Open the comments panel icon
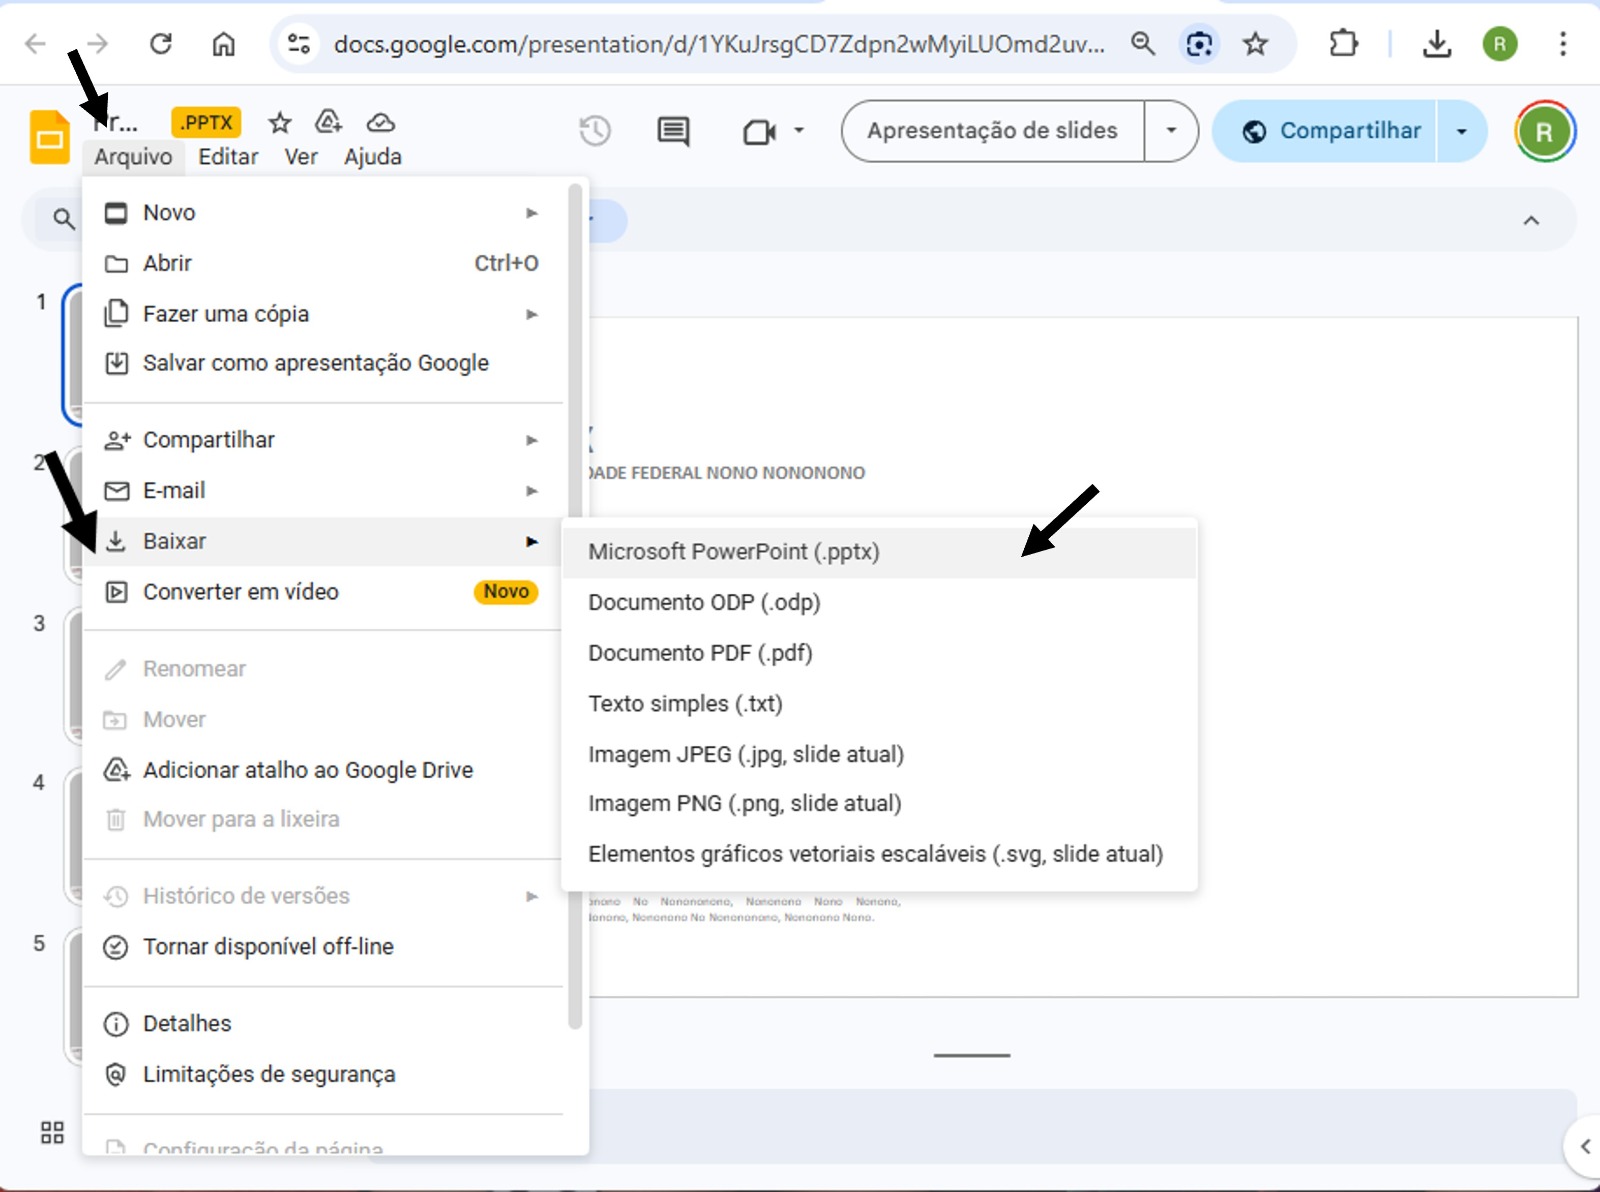1600x1192 pixels. pos(673,131)
